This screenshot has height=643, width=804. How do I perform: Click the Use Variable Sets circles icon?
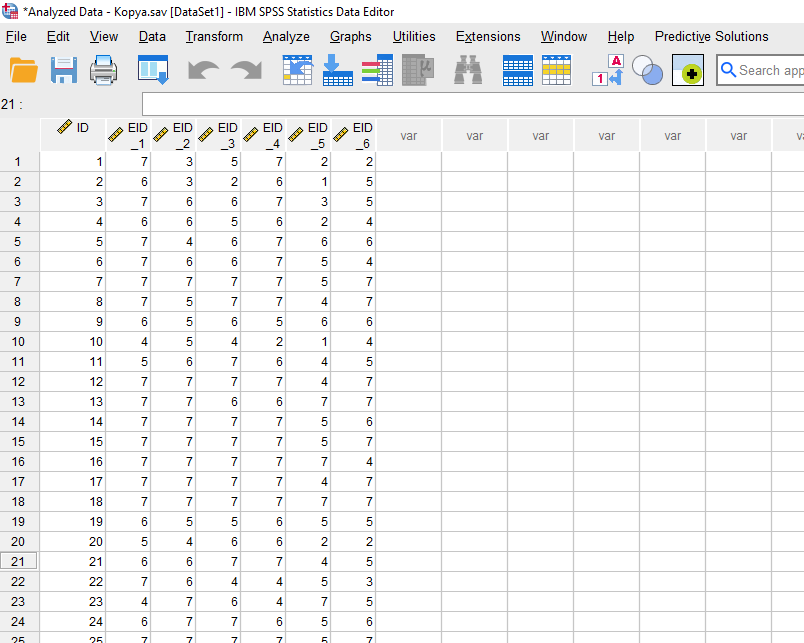tap(648, 71)
